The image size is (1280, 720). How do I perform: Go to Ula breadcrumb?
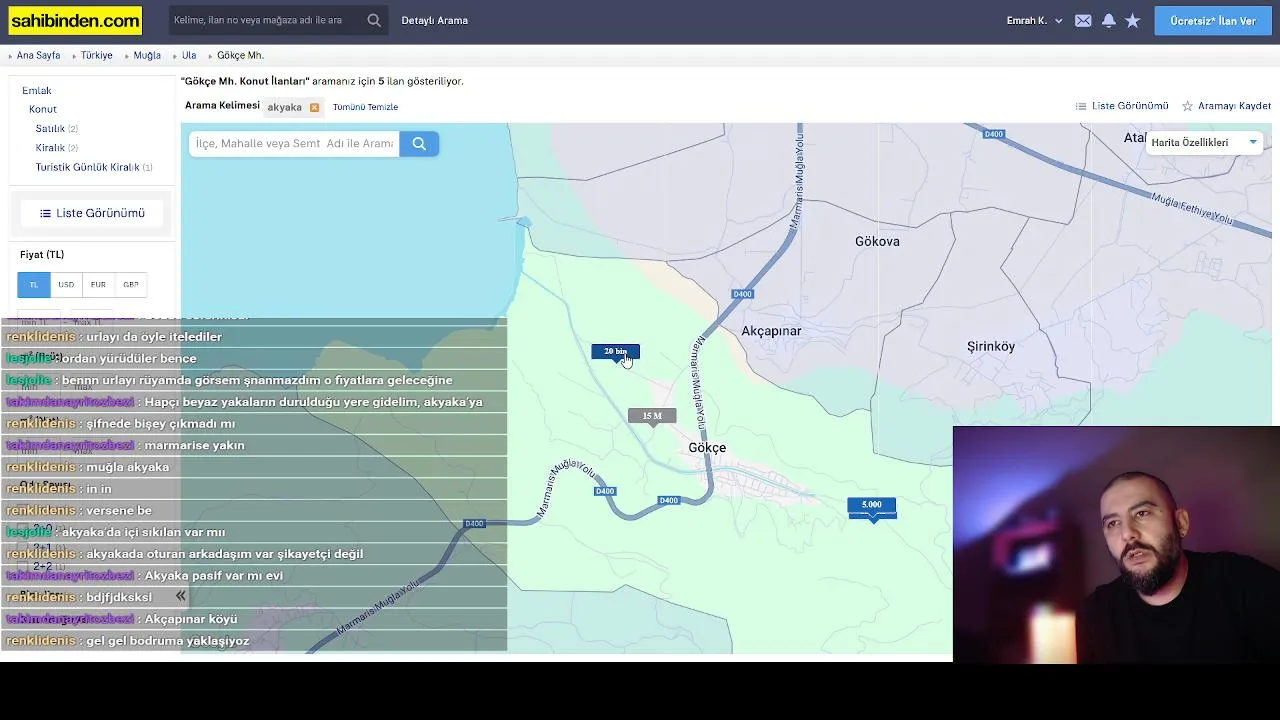click(189, 56)
